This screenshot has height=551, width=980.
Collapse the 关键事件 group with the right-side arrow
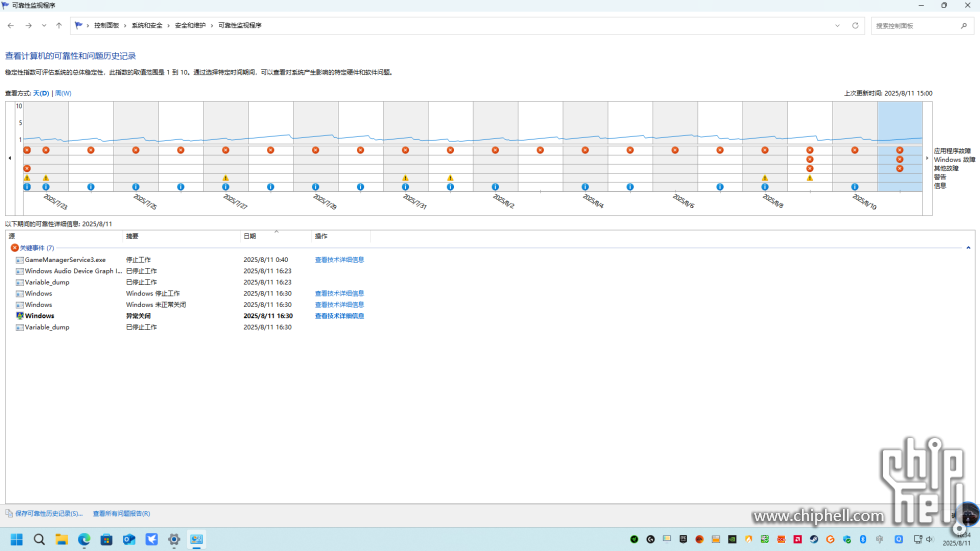tap(968, 248)
